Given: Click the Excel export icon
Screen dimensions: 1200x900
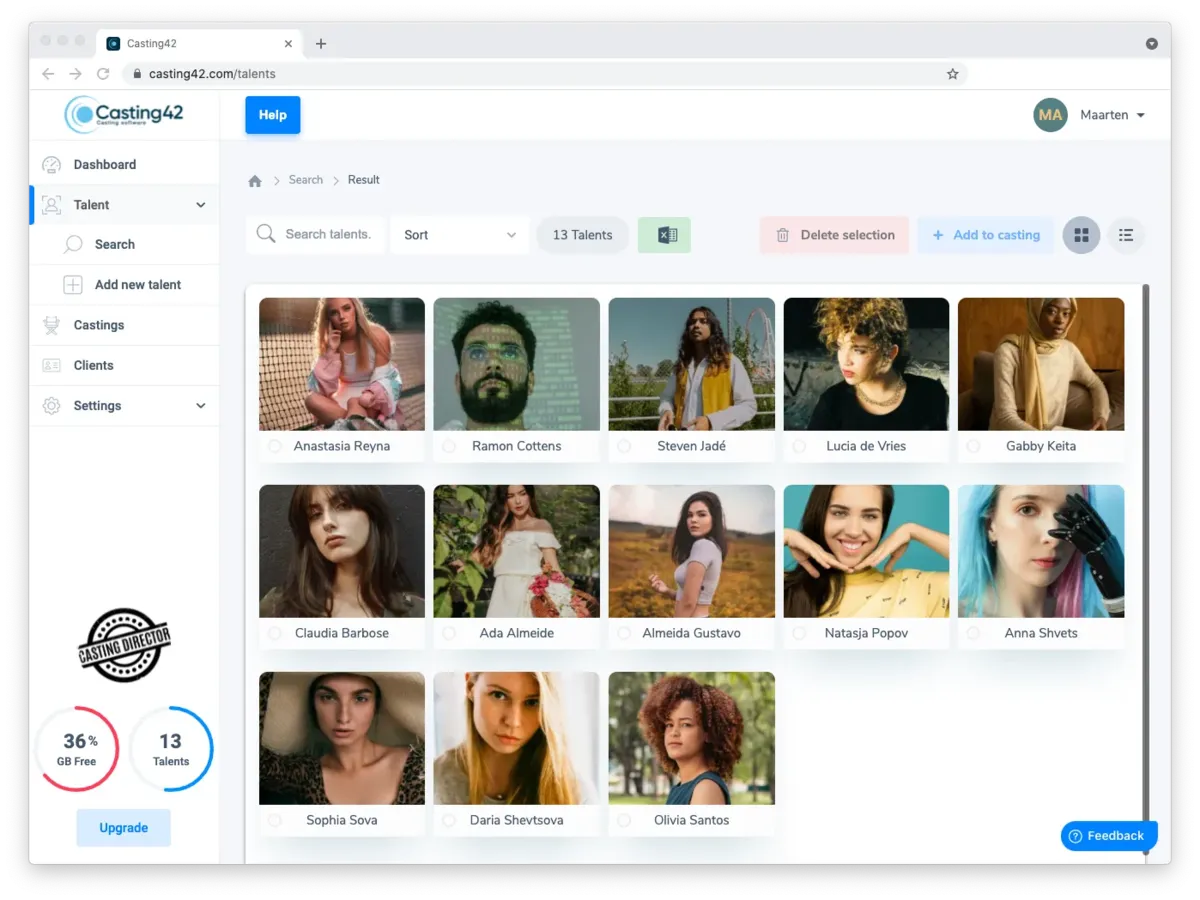Looking at the screenshot, I should [664, 235].
